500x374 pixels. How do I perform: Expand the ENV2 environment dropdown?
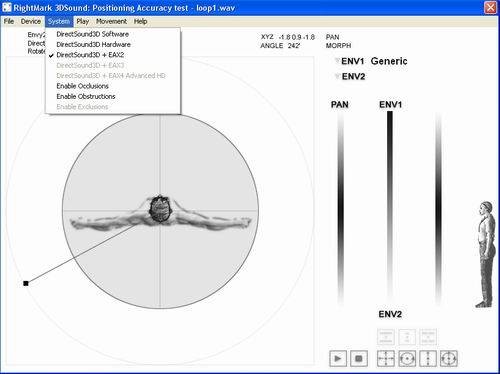337,76
